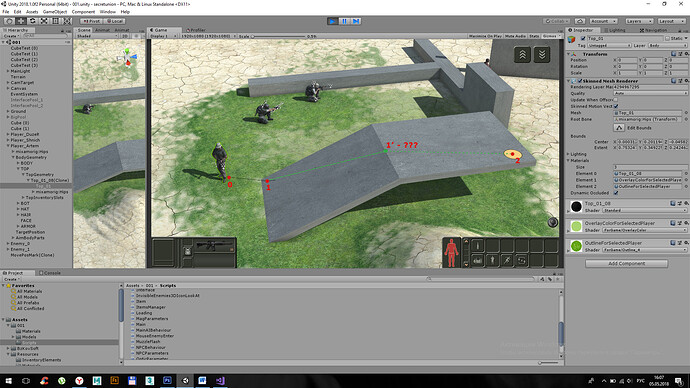This screenshot has height=388, width=690.
Task: Click Edit Bounds icon button
Action: (x=619, y=128)
